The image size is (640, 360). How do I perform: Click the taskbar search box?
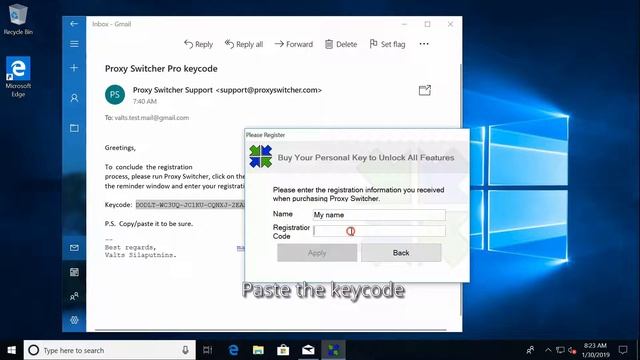coord(109,350)
